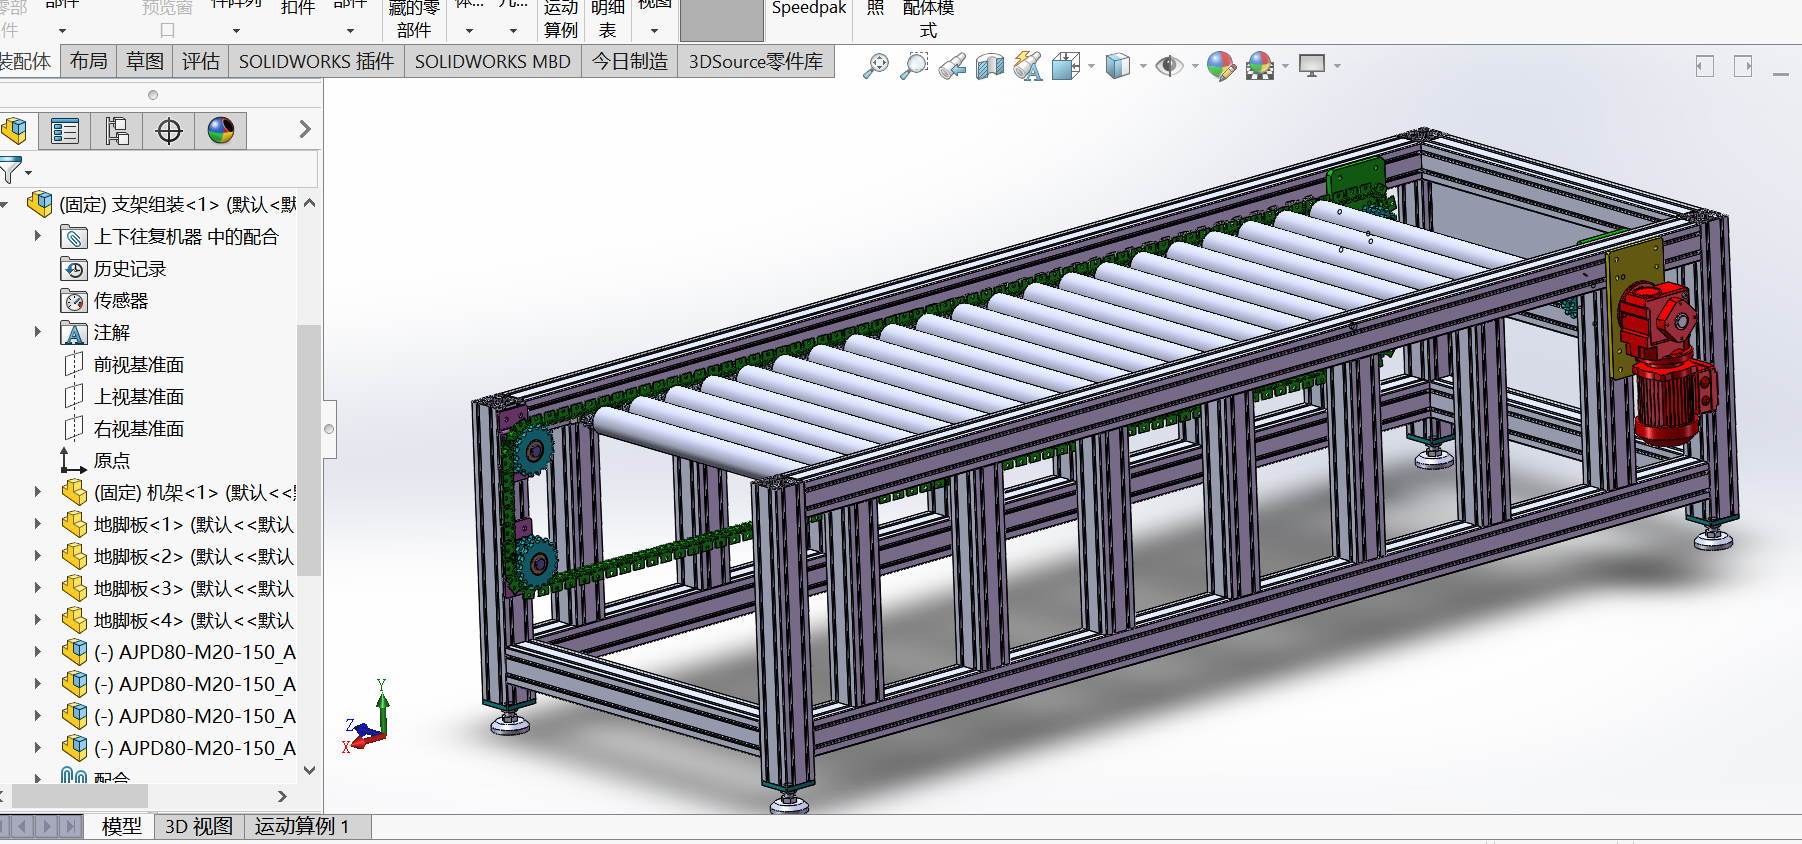Open the Edit Appearance color ball
1802x844 pixels.
[1220, 66]
